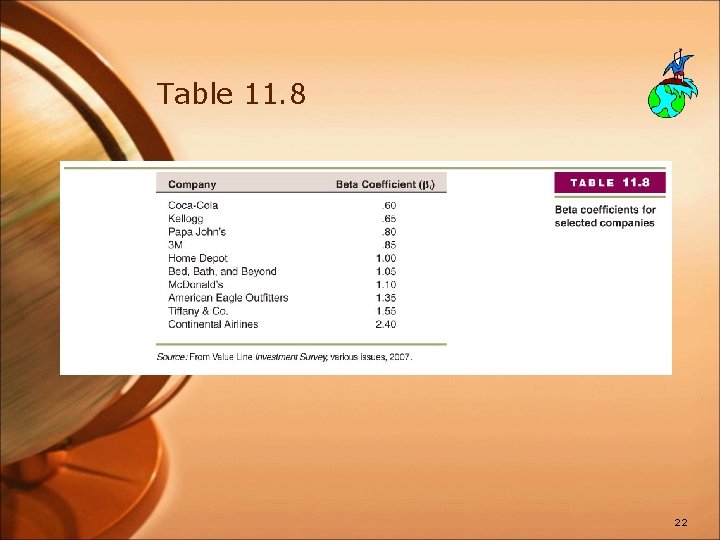Click the beta value '.80'
The image size is (720, 540).
coord(389,231)
